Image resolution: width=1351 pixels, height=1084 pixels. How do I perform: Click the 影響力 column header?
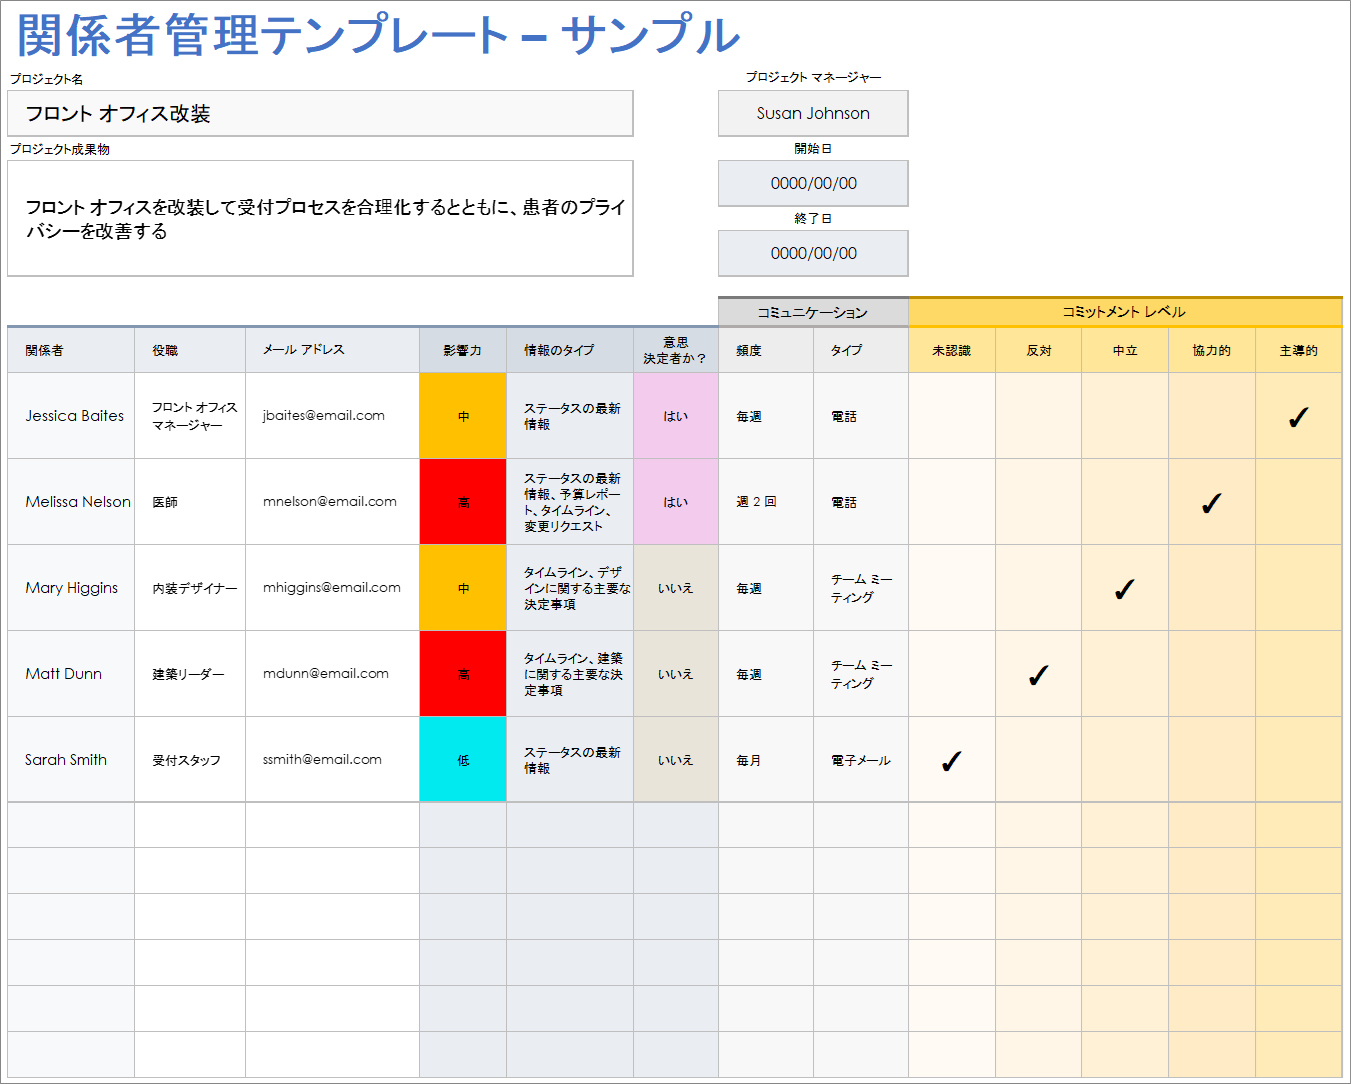[463, 350]
